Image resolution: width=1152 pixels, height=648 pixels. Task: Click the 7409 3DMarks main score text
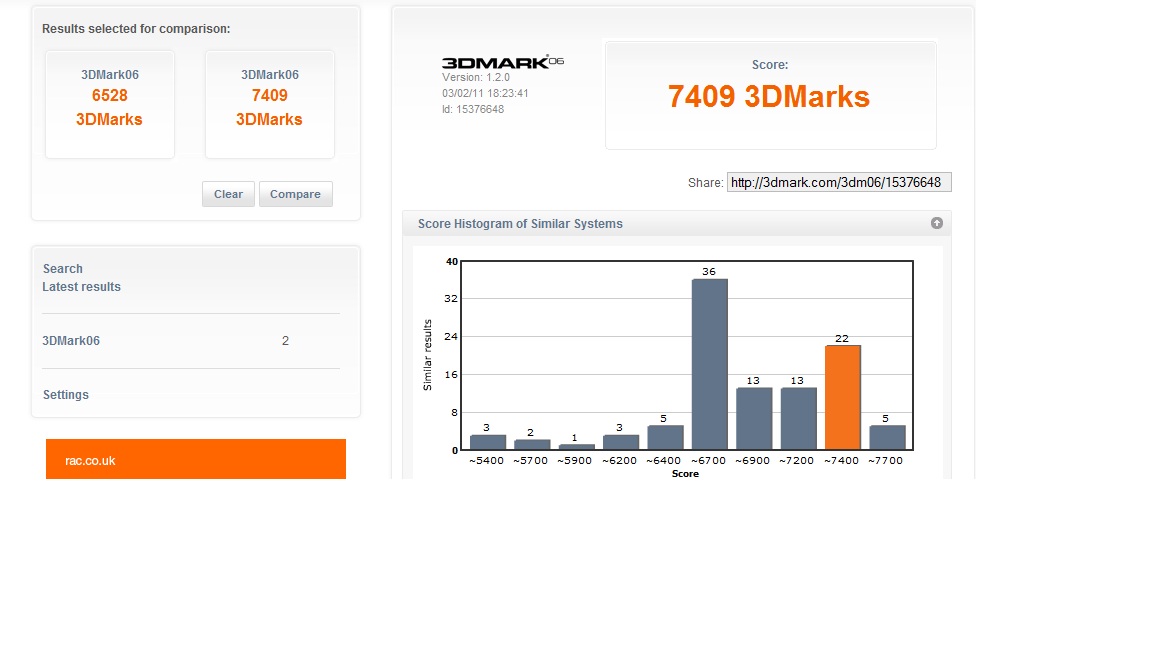pos(768,97)
